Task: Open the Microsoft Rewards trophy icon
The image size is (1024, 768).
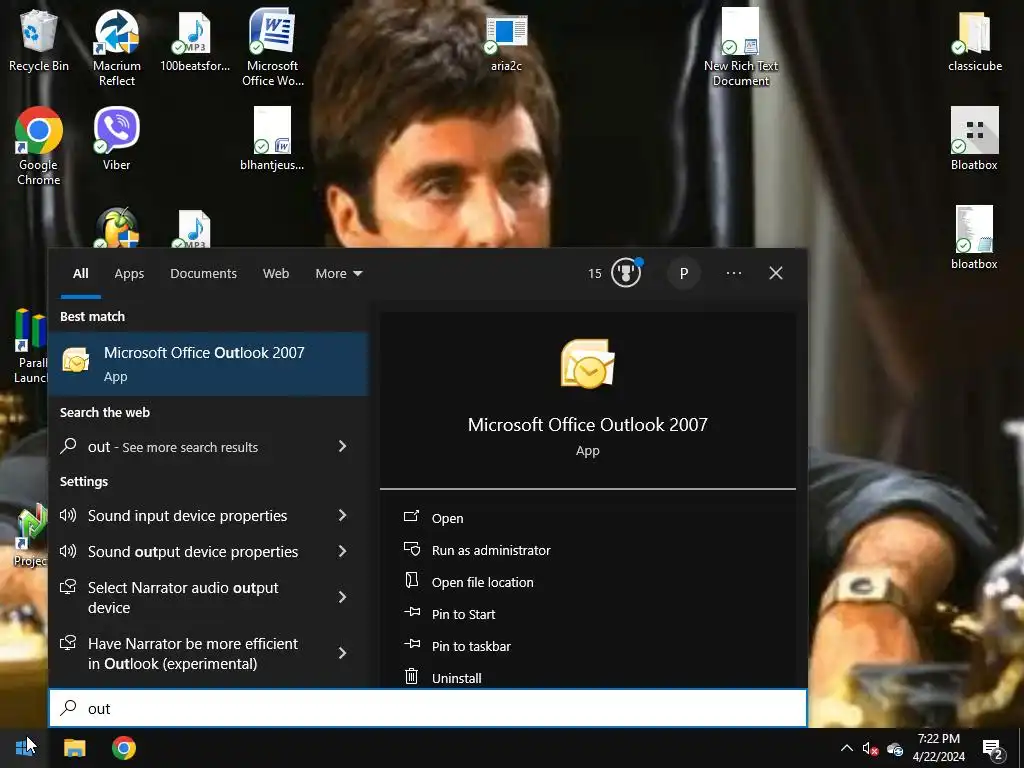Action: click(x=626, y=273)
